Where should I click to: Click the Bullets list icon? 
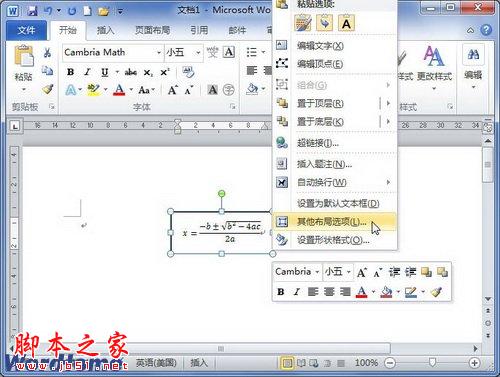[252, 52]
